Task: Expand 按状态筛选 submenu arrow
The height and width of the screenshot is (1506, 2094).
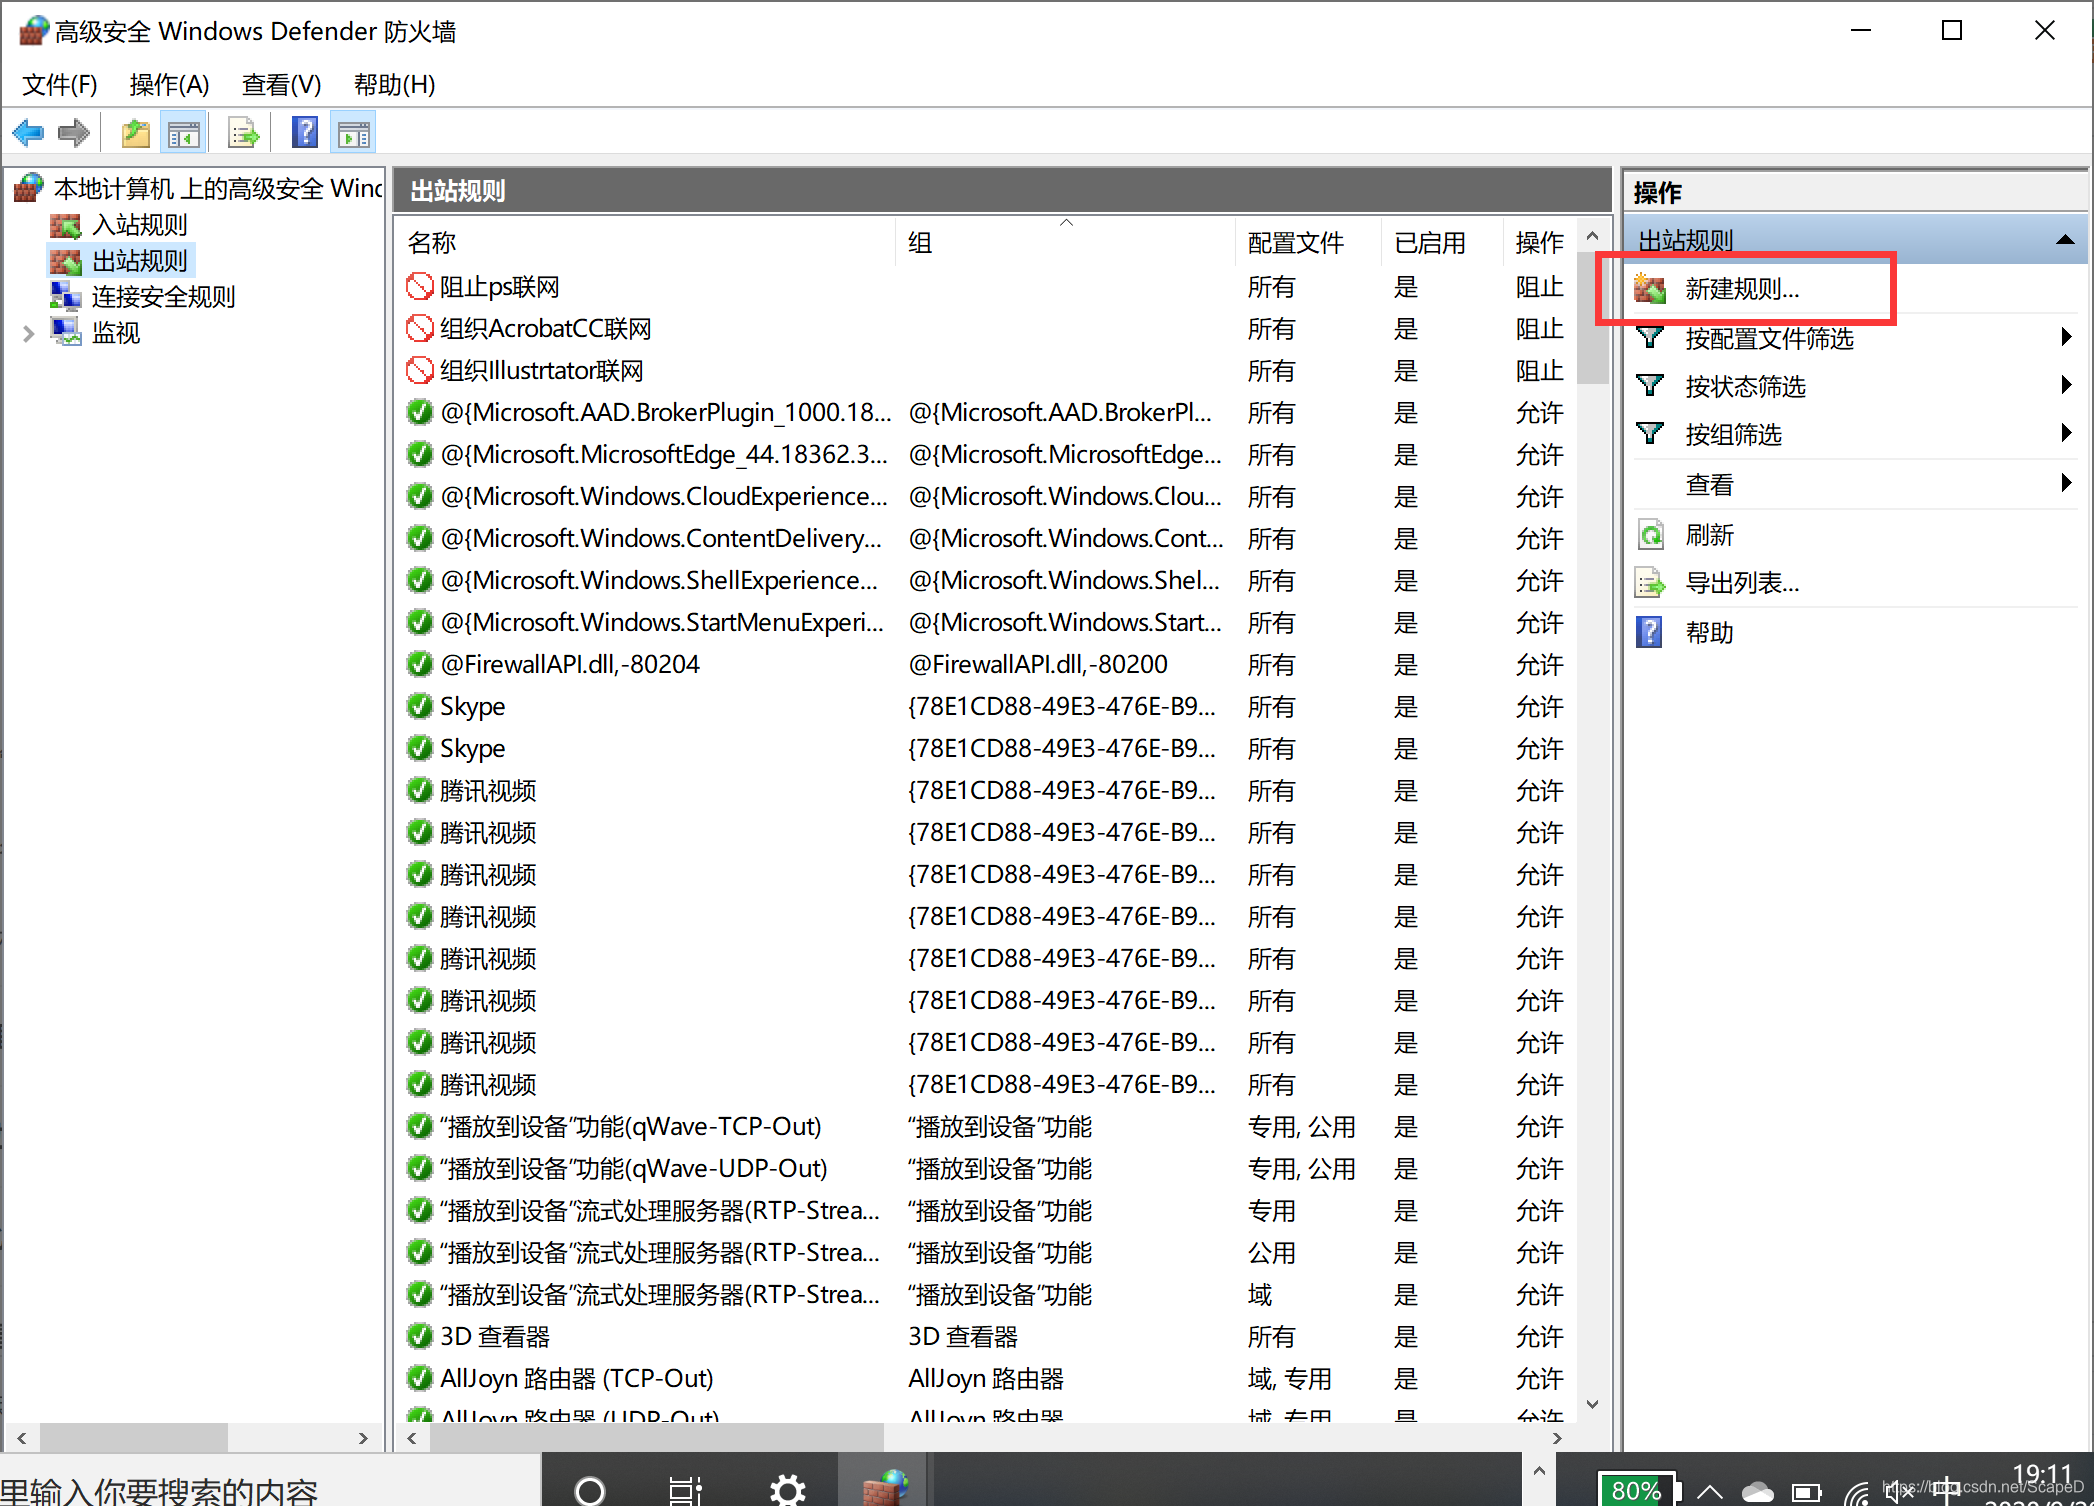Action: tap(2066, 385)
